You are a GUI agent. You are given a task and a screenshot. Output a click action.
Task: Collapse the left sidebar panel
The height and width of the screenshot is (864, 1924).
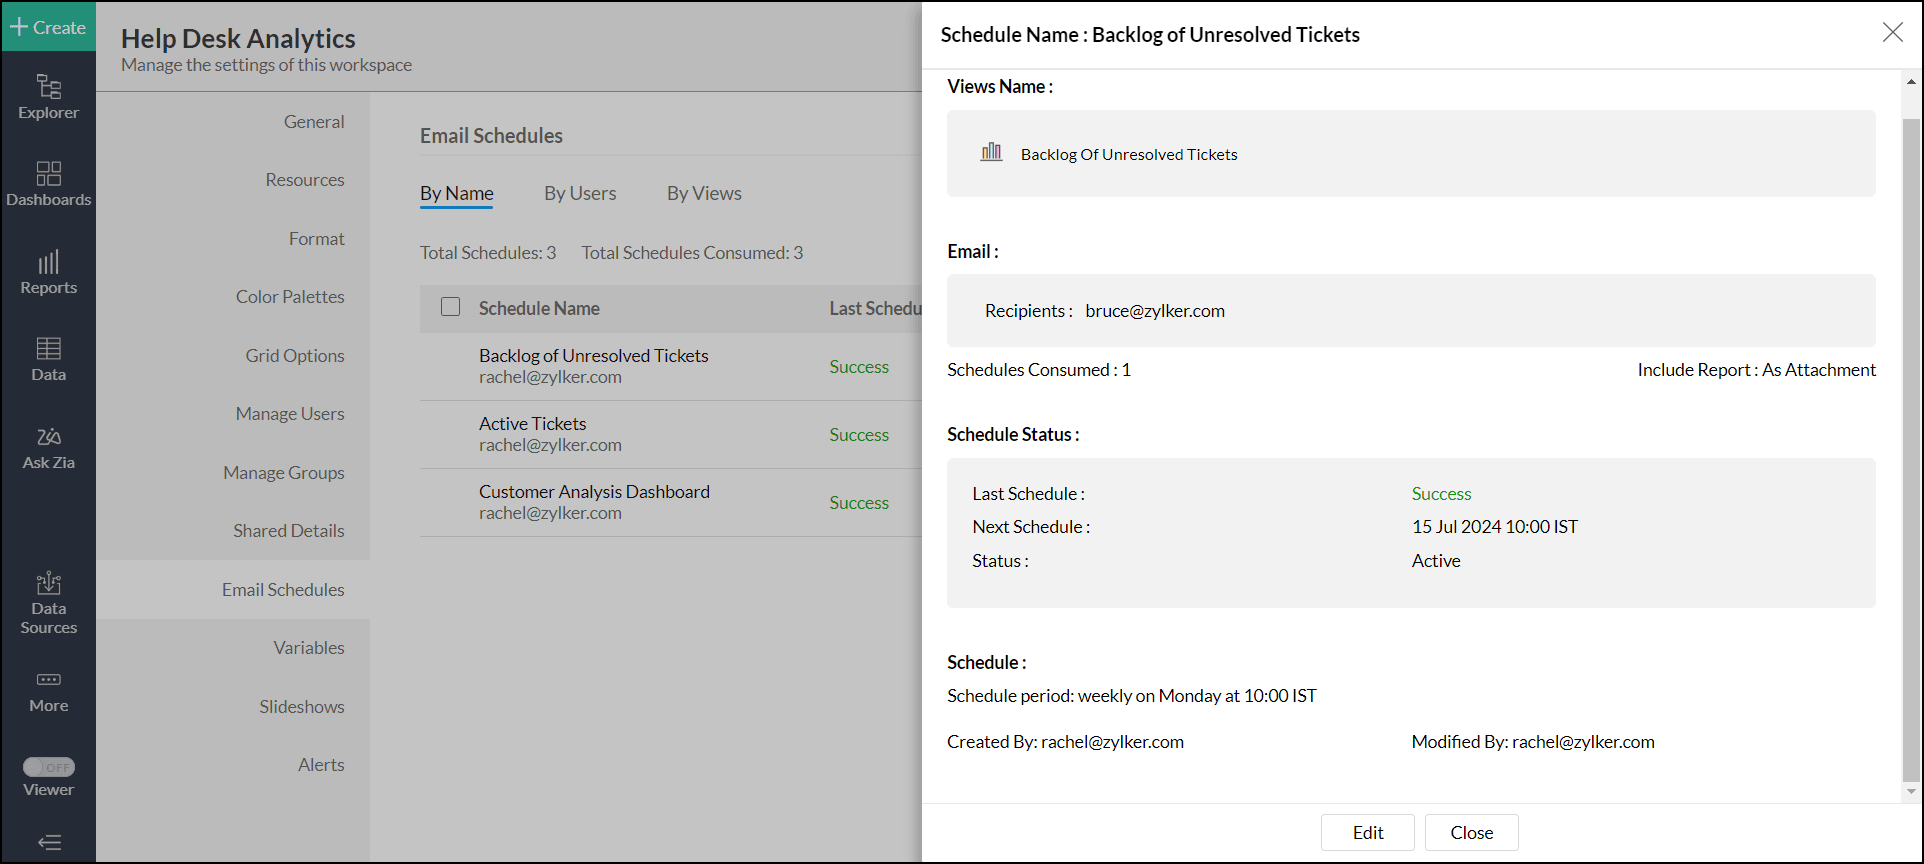tap(48, 842)
